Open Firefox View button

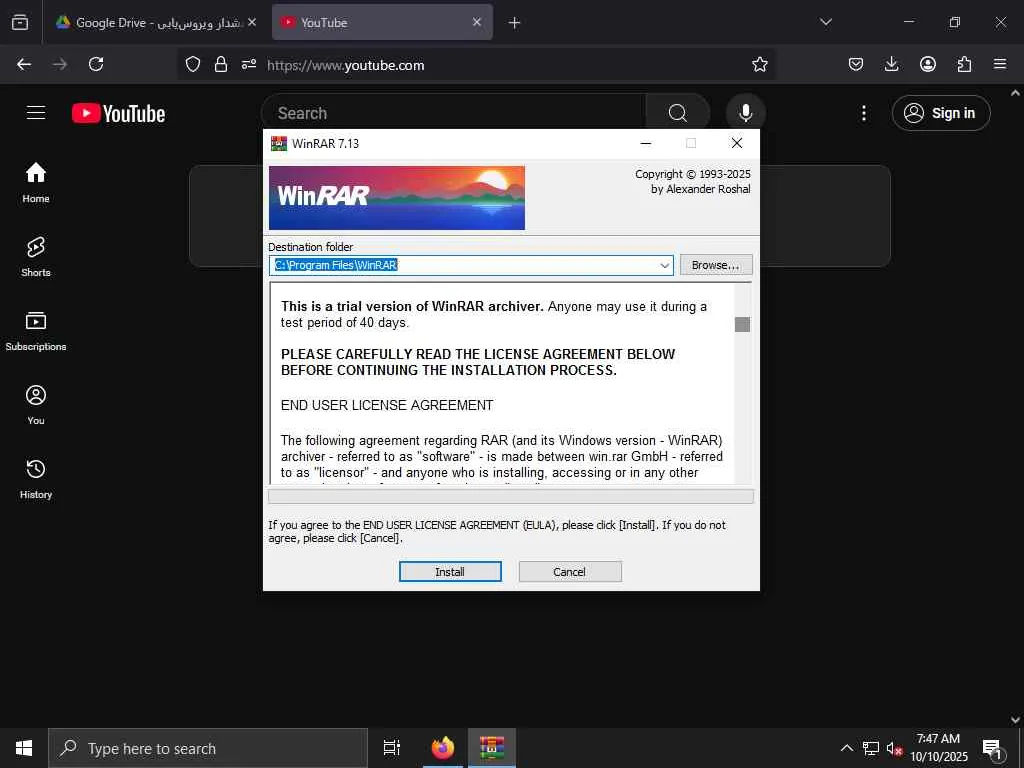pyautogui.click(x=20, y=22)
